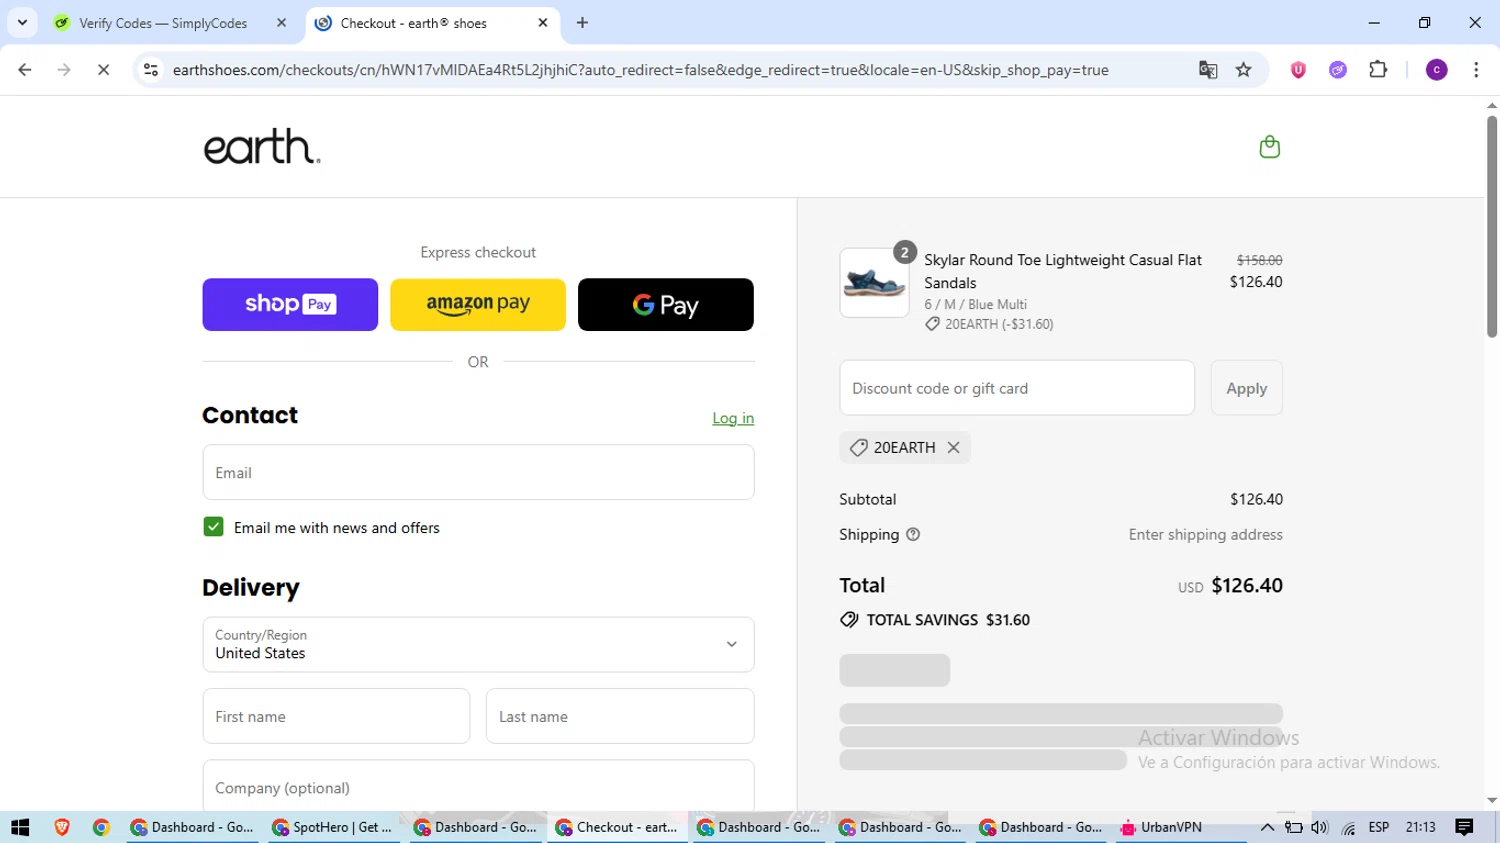Switch to the Verify Codes — SimplyCodes tab
The height and width of the screenshot is (843, 1500).
point(163,23)
